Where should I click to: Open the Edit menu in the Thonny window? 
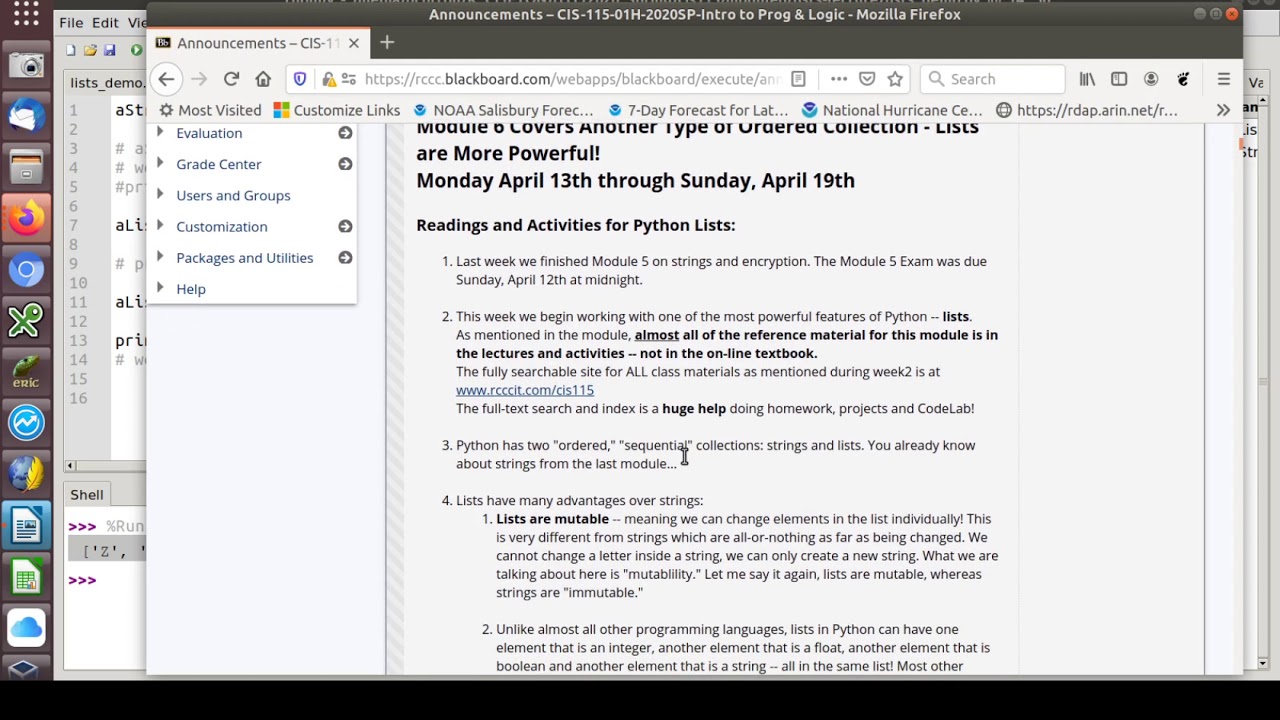click(x=105, y=22)
